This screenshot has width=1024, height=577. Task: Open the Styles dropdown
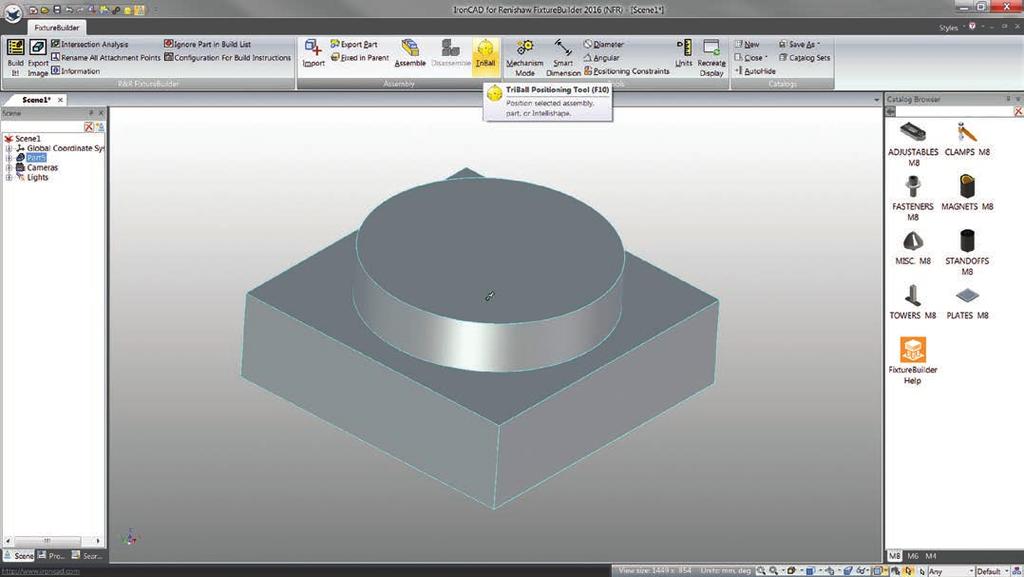point(951,27)
